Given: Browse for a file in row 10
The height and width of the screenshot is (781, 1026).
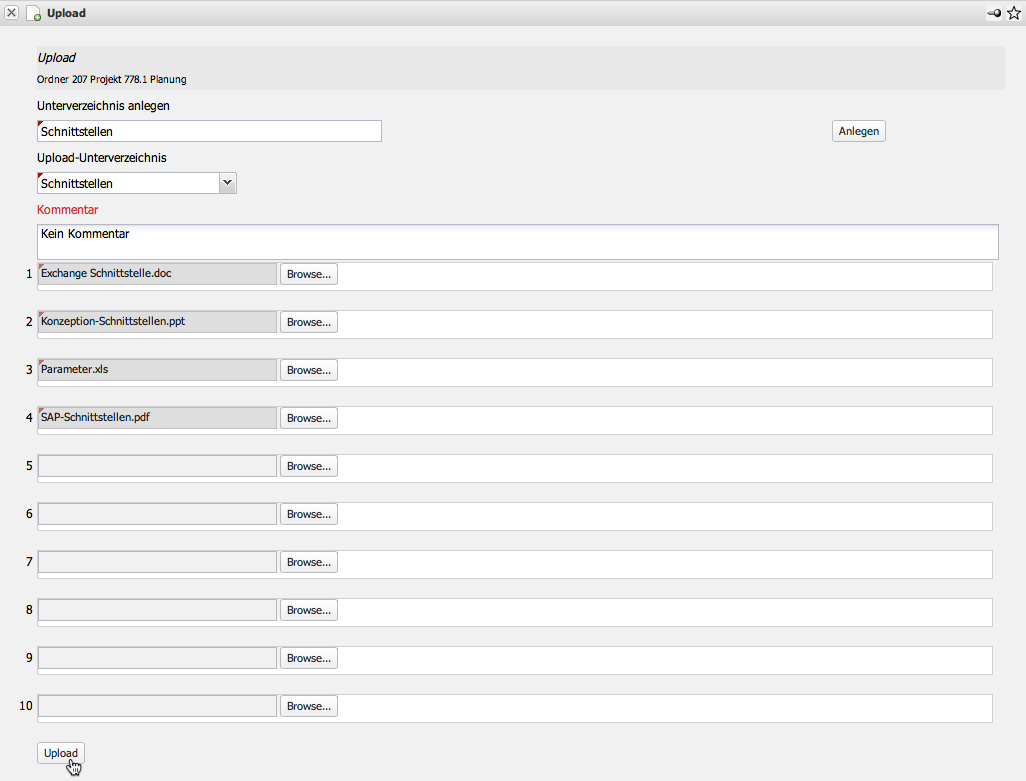Looking at the screenshot, I should (x=308, y=706).
